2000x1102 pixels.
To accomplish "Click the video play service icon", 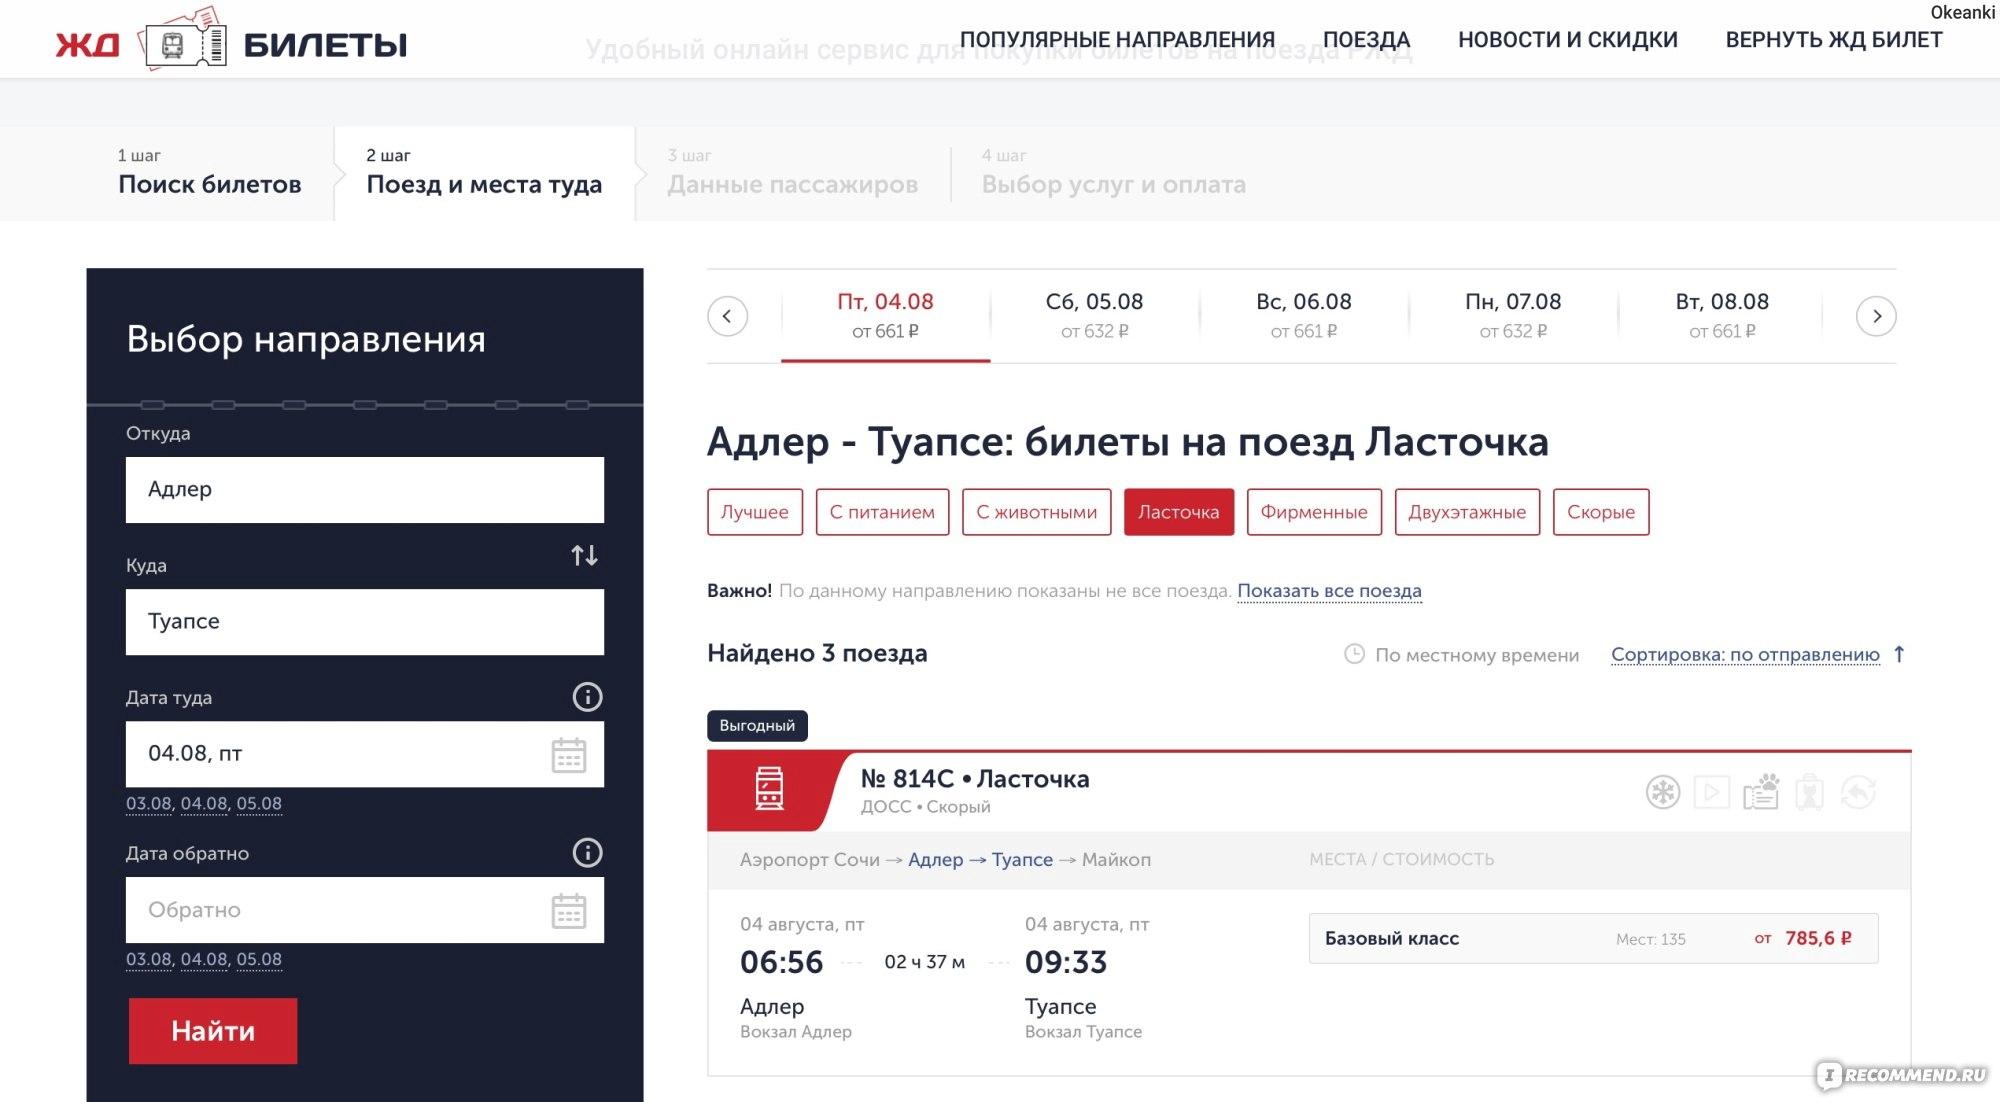I will tap(1711, 793).
